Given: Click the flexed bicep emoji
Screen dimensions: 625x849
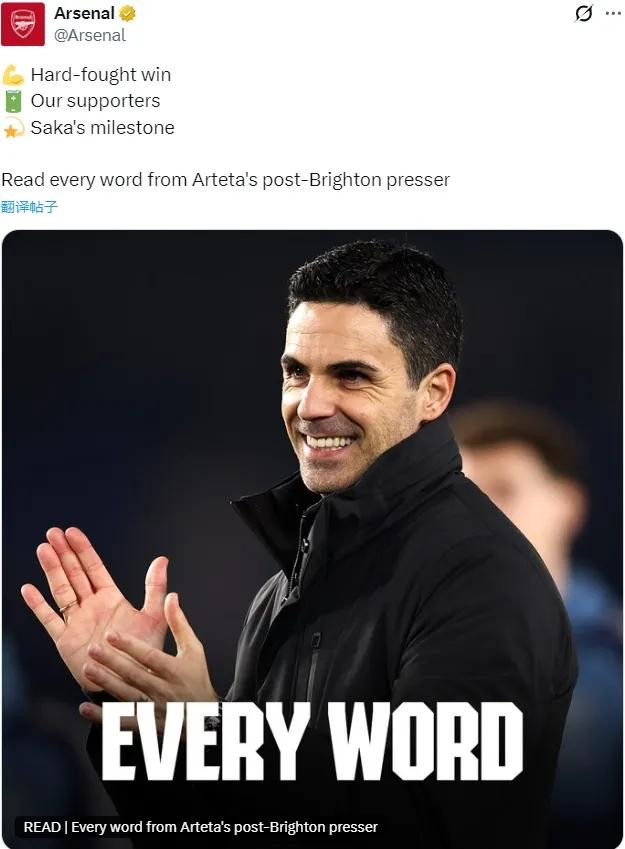Looking at the screenshot, I should [13, 75].
